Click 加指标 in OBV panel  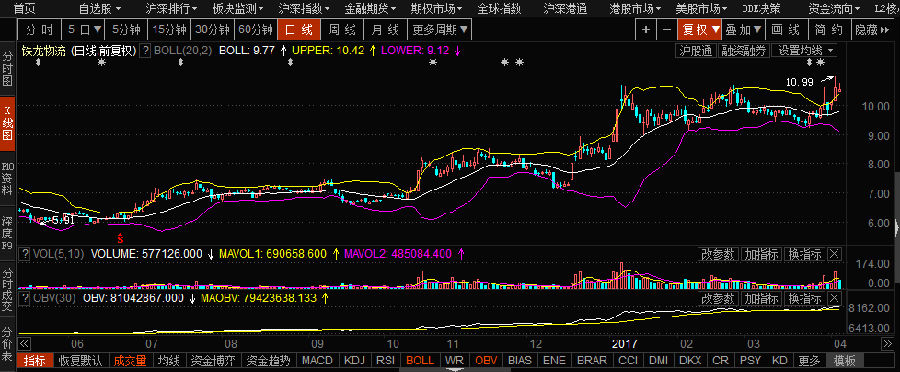(x=761, y=299)
